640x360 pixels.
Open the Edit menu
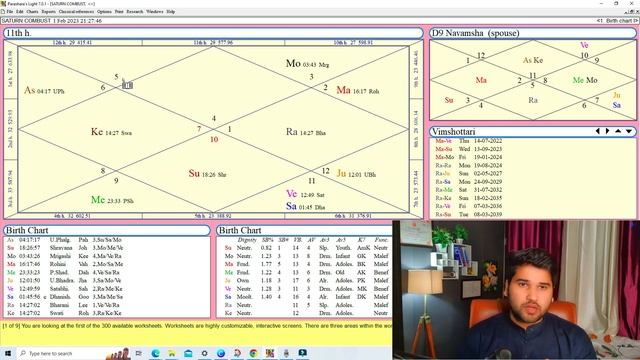tap(20, 12)
